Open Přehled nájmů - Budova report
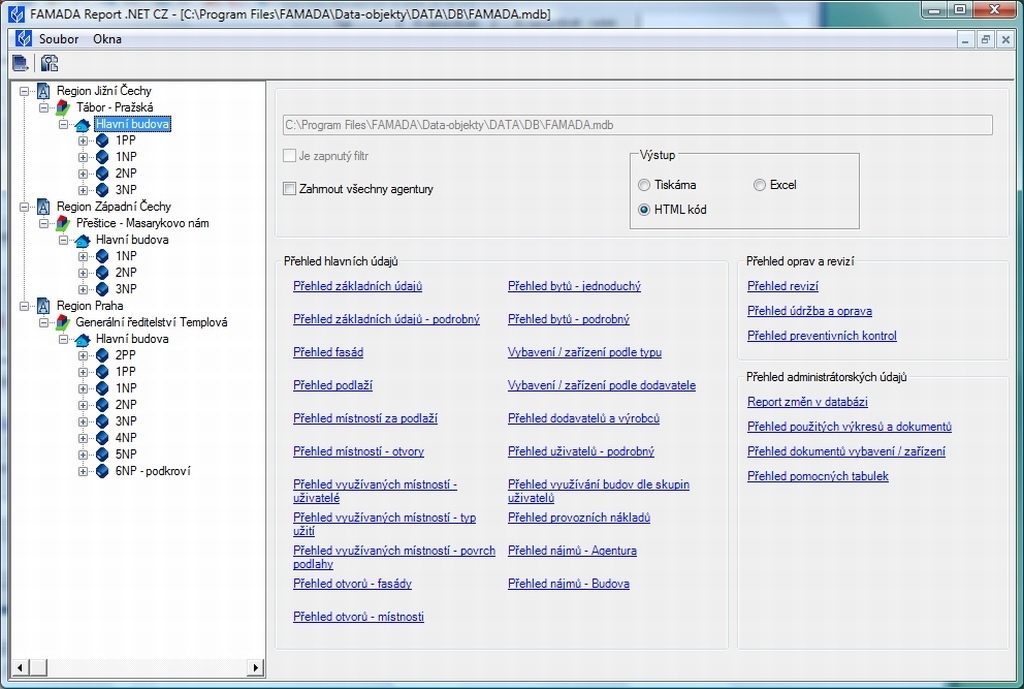Viewport: 1024px width, 689px height. (x=568, y=584)
